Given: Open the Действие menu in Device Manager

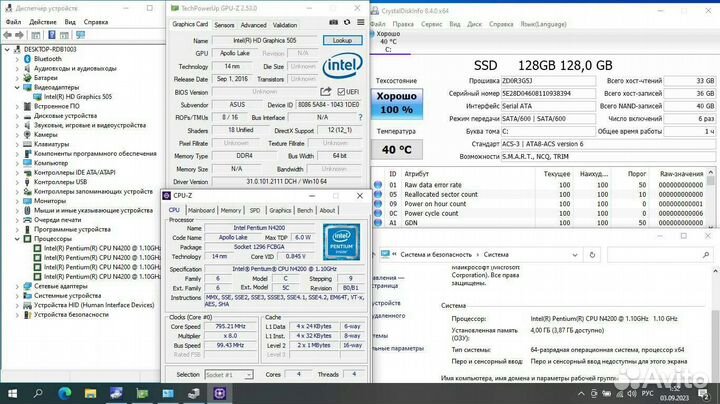Looking at the screenshot, I should 43,22.
